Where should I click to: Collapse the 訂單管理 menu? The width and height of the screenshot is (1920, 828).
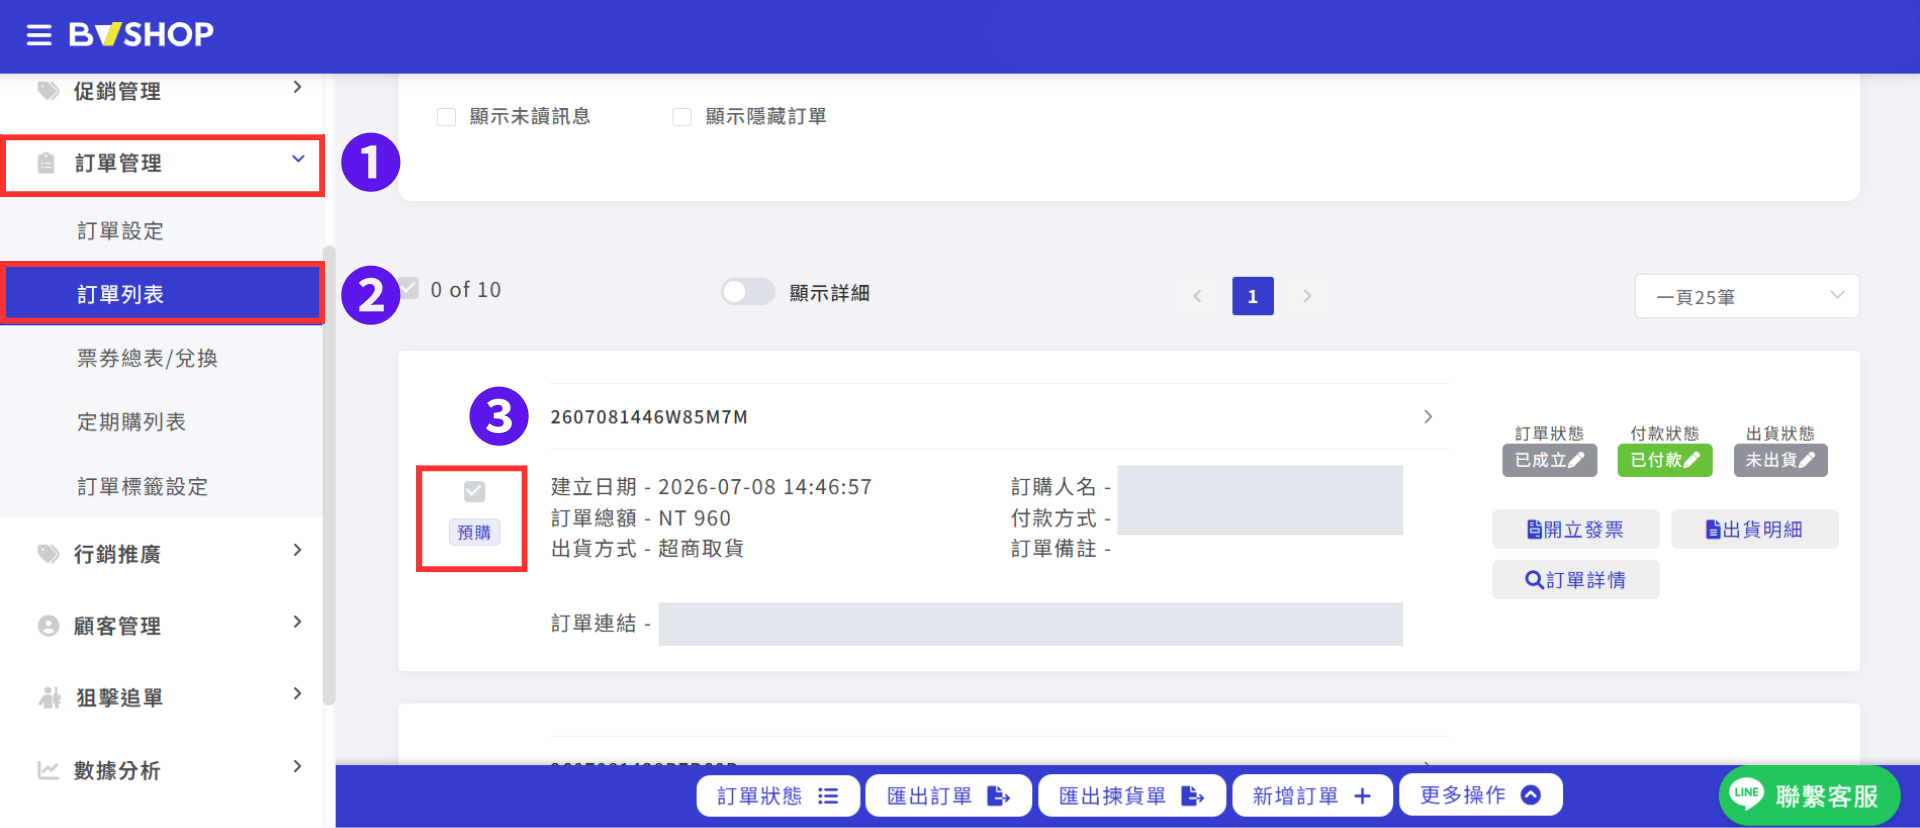(x=298, y=159)
